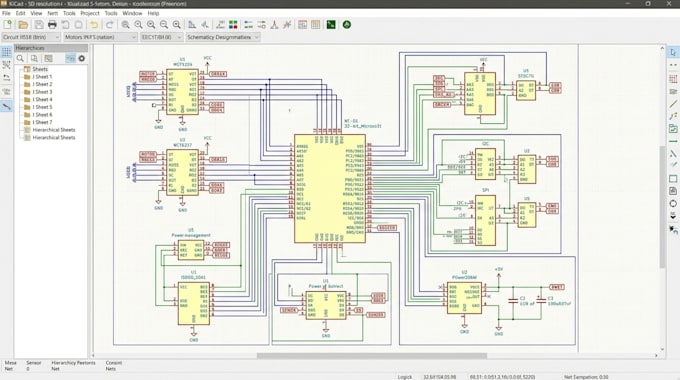Screen dimensions: 680x380
Task: Toggle the highlighted view button in Hierarchies toolbar
Action: [x=70, y=58]
